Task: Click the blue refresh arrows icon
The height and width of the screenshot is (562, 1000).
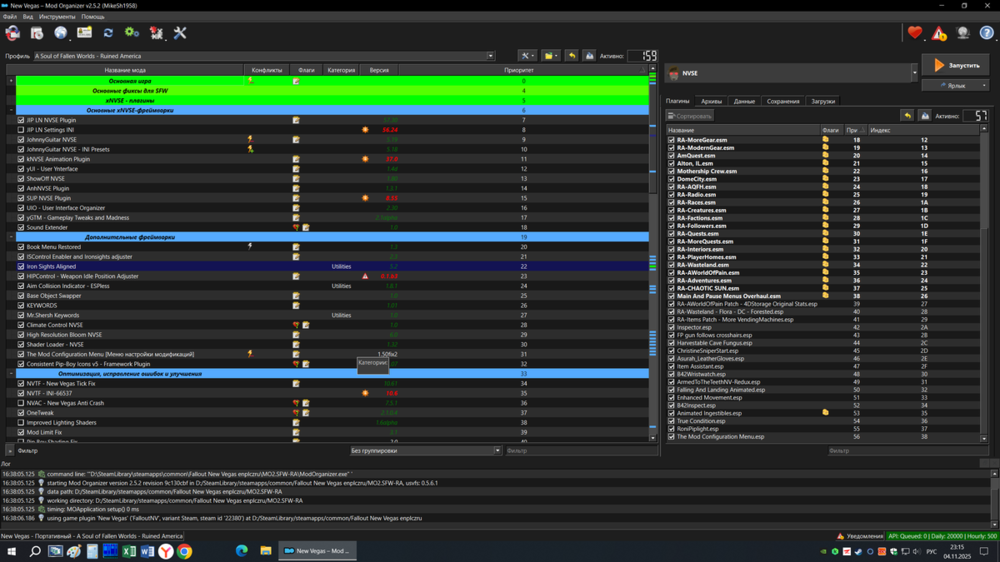Action: 108,33
